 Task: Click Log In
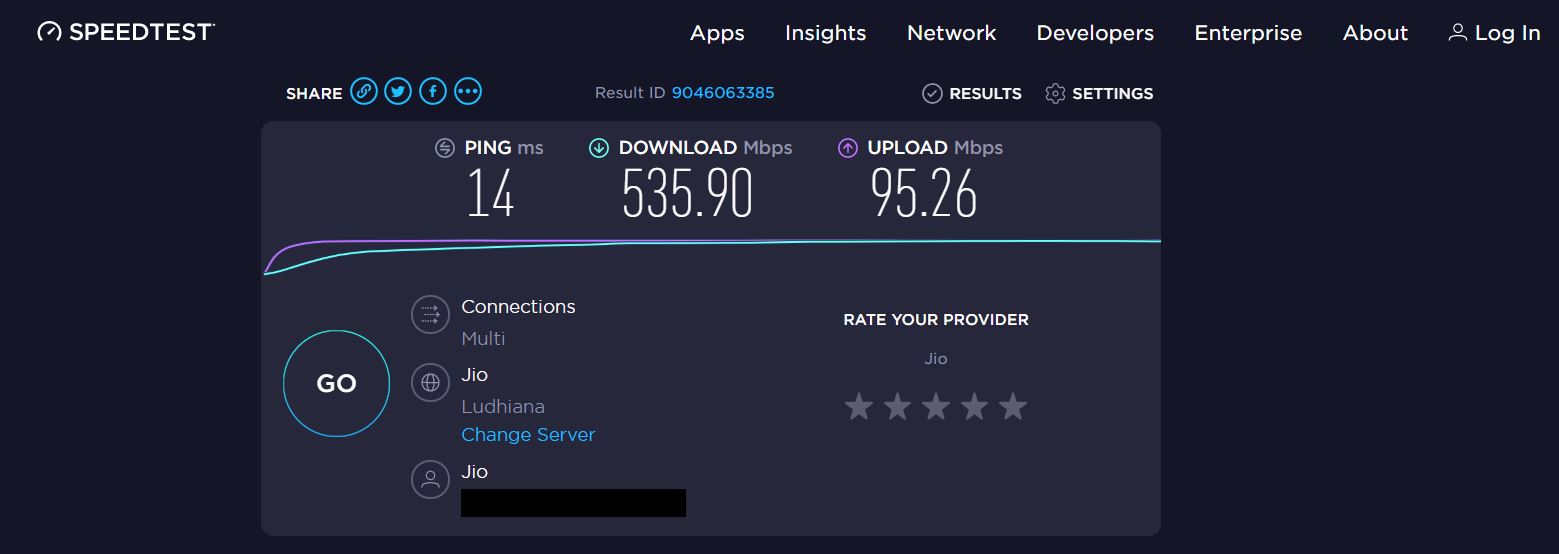(x=1495, y=33)
